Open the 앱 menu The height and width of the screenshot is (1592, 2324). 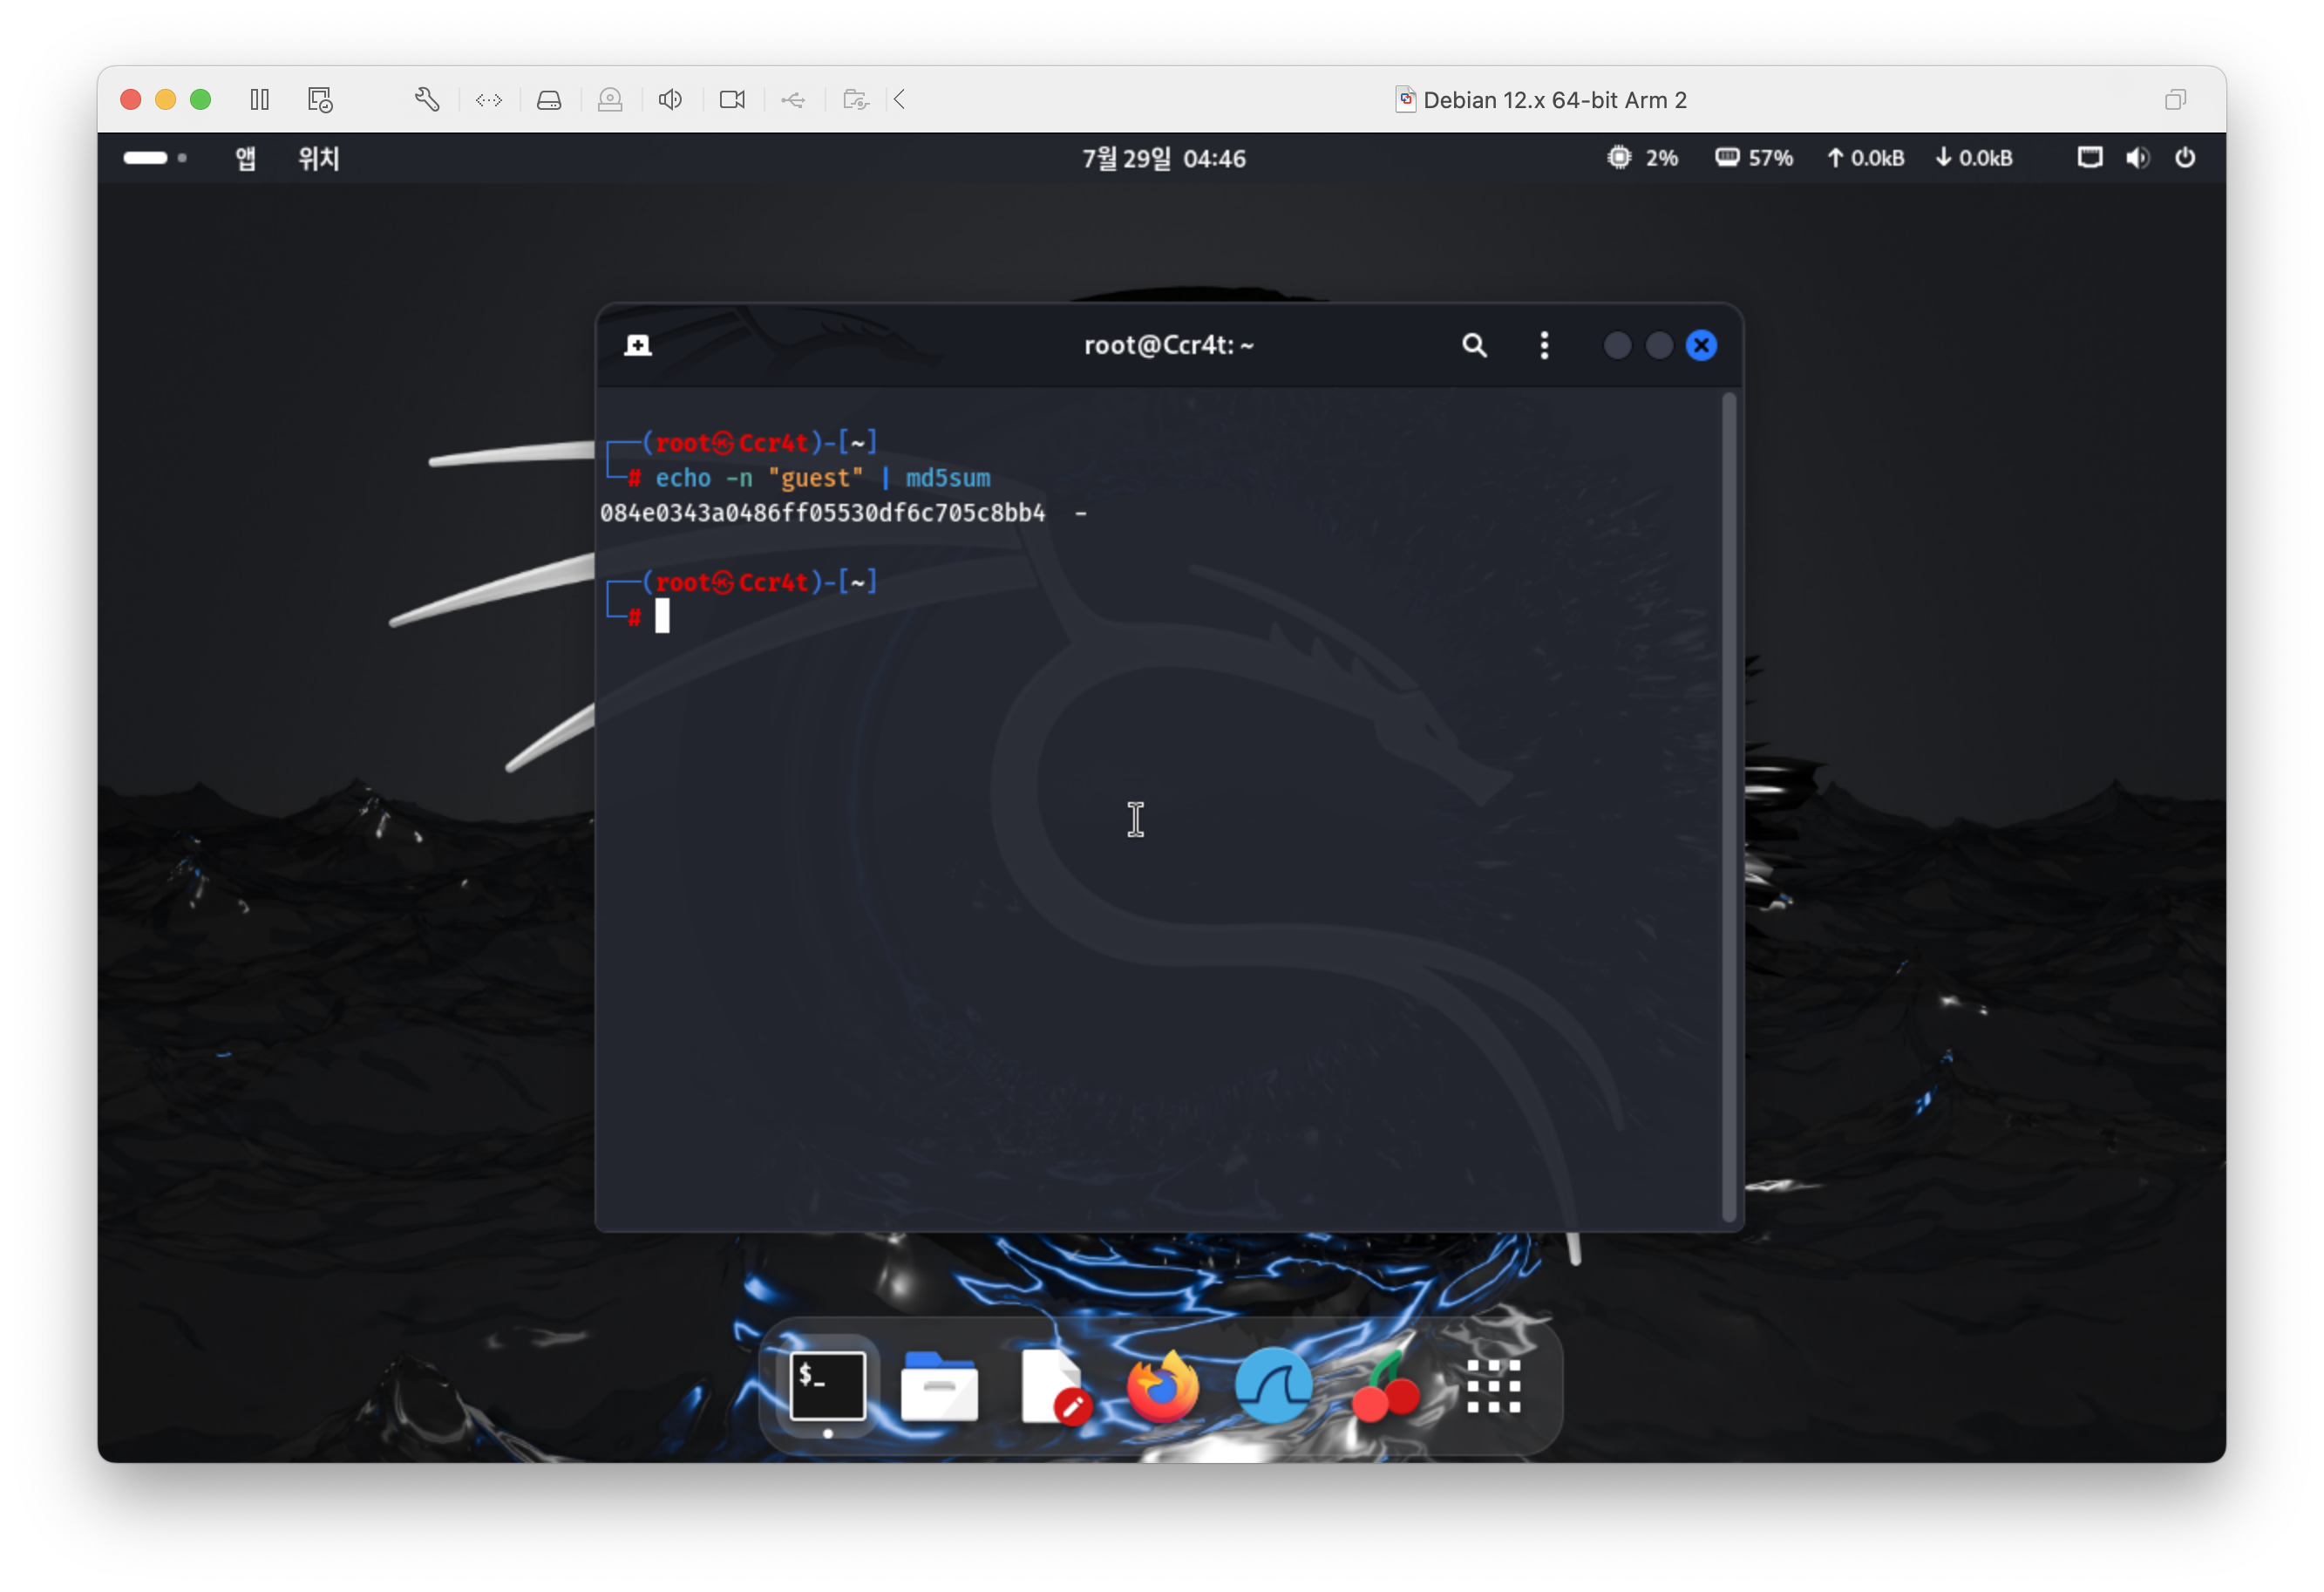(x=245, y=158)
